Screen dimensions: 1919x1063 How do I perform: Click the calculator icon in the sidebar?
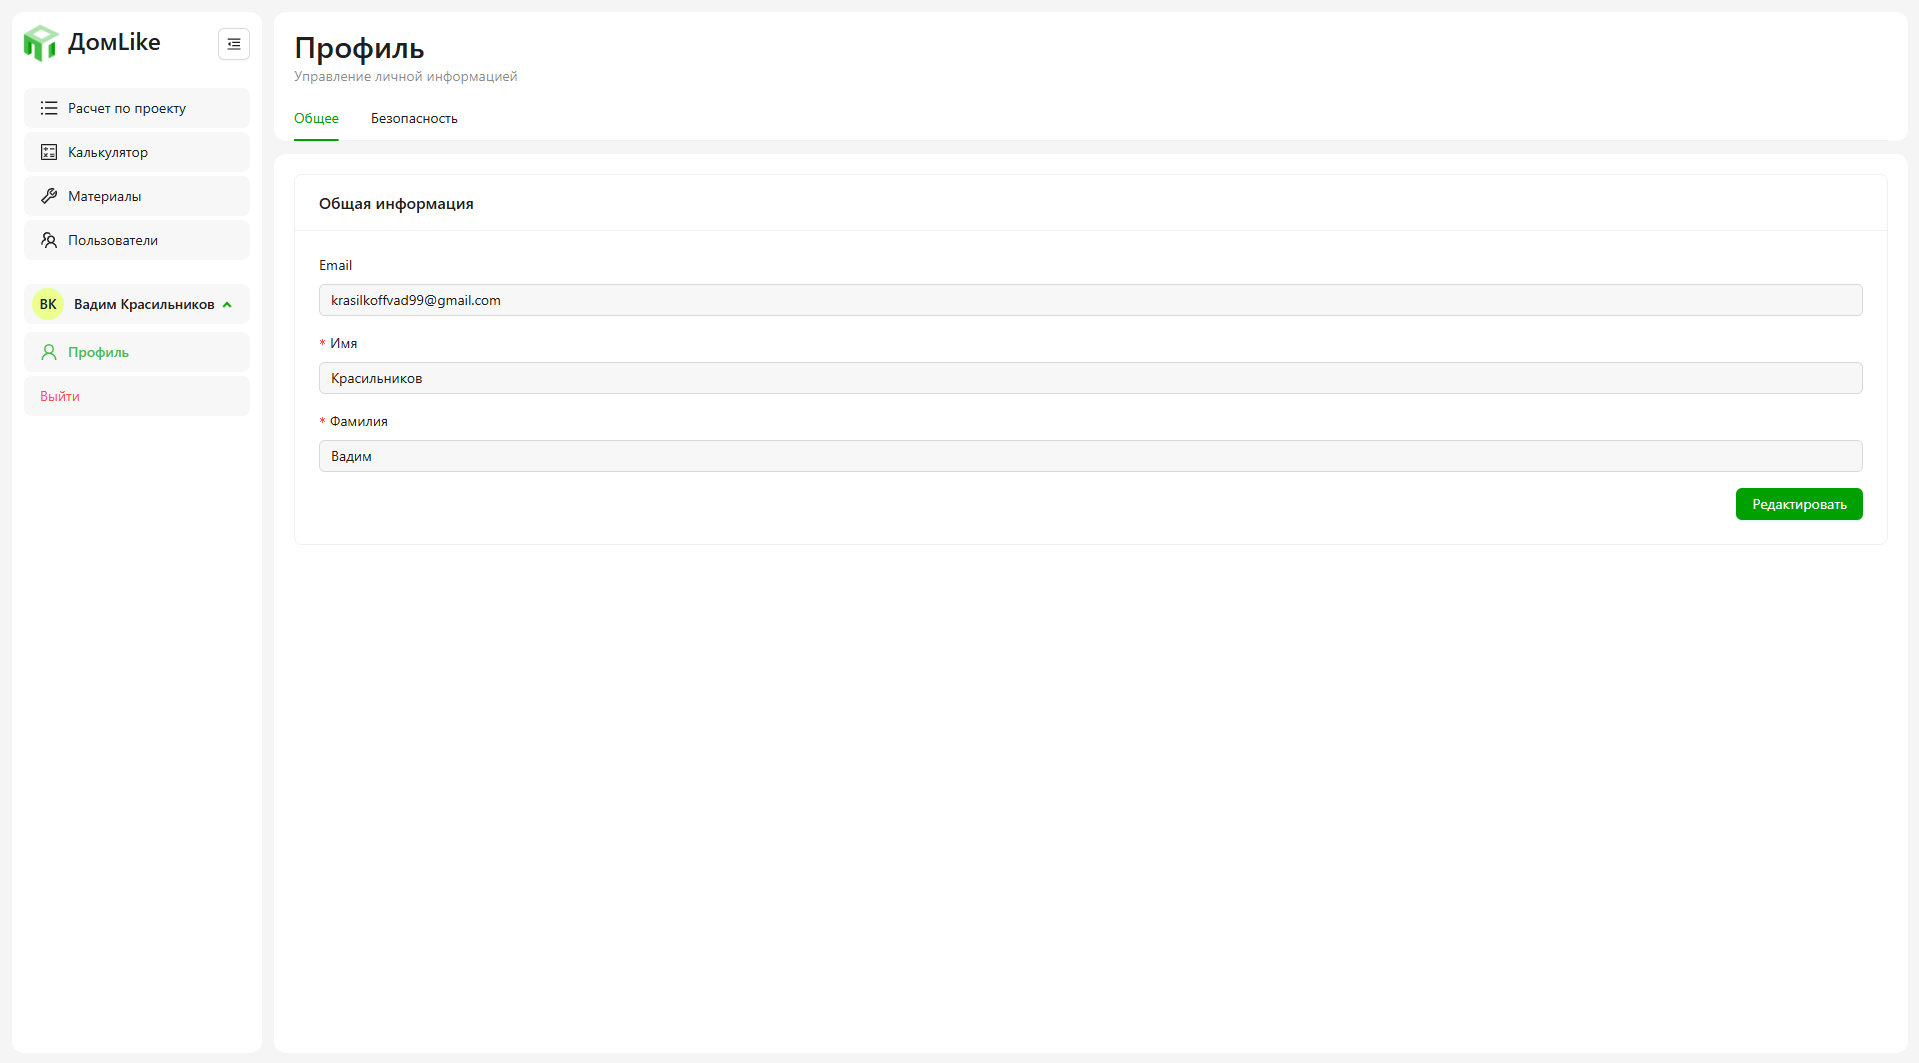point(49,152)
